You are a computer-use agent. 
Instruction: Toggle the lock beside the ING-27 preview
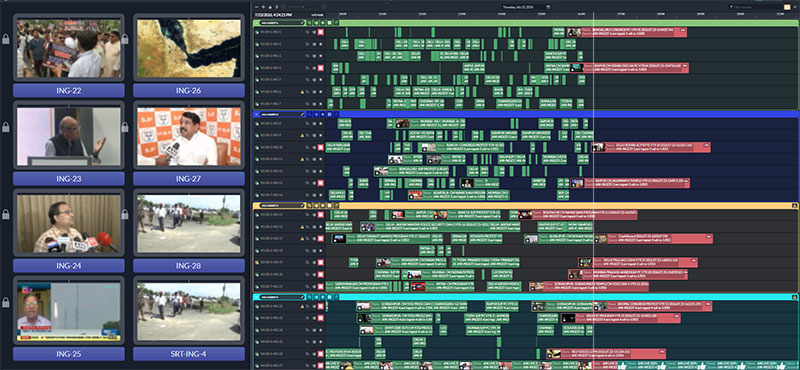point(125,127)
